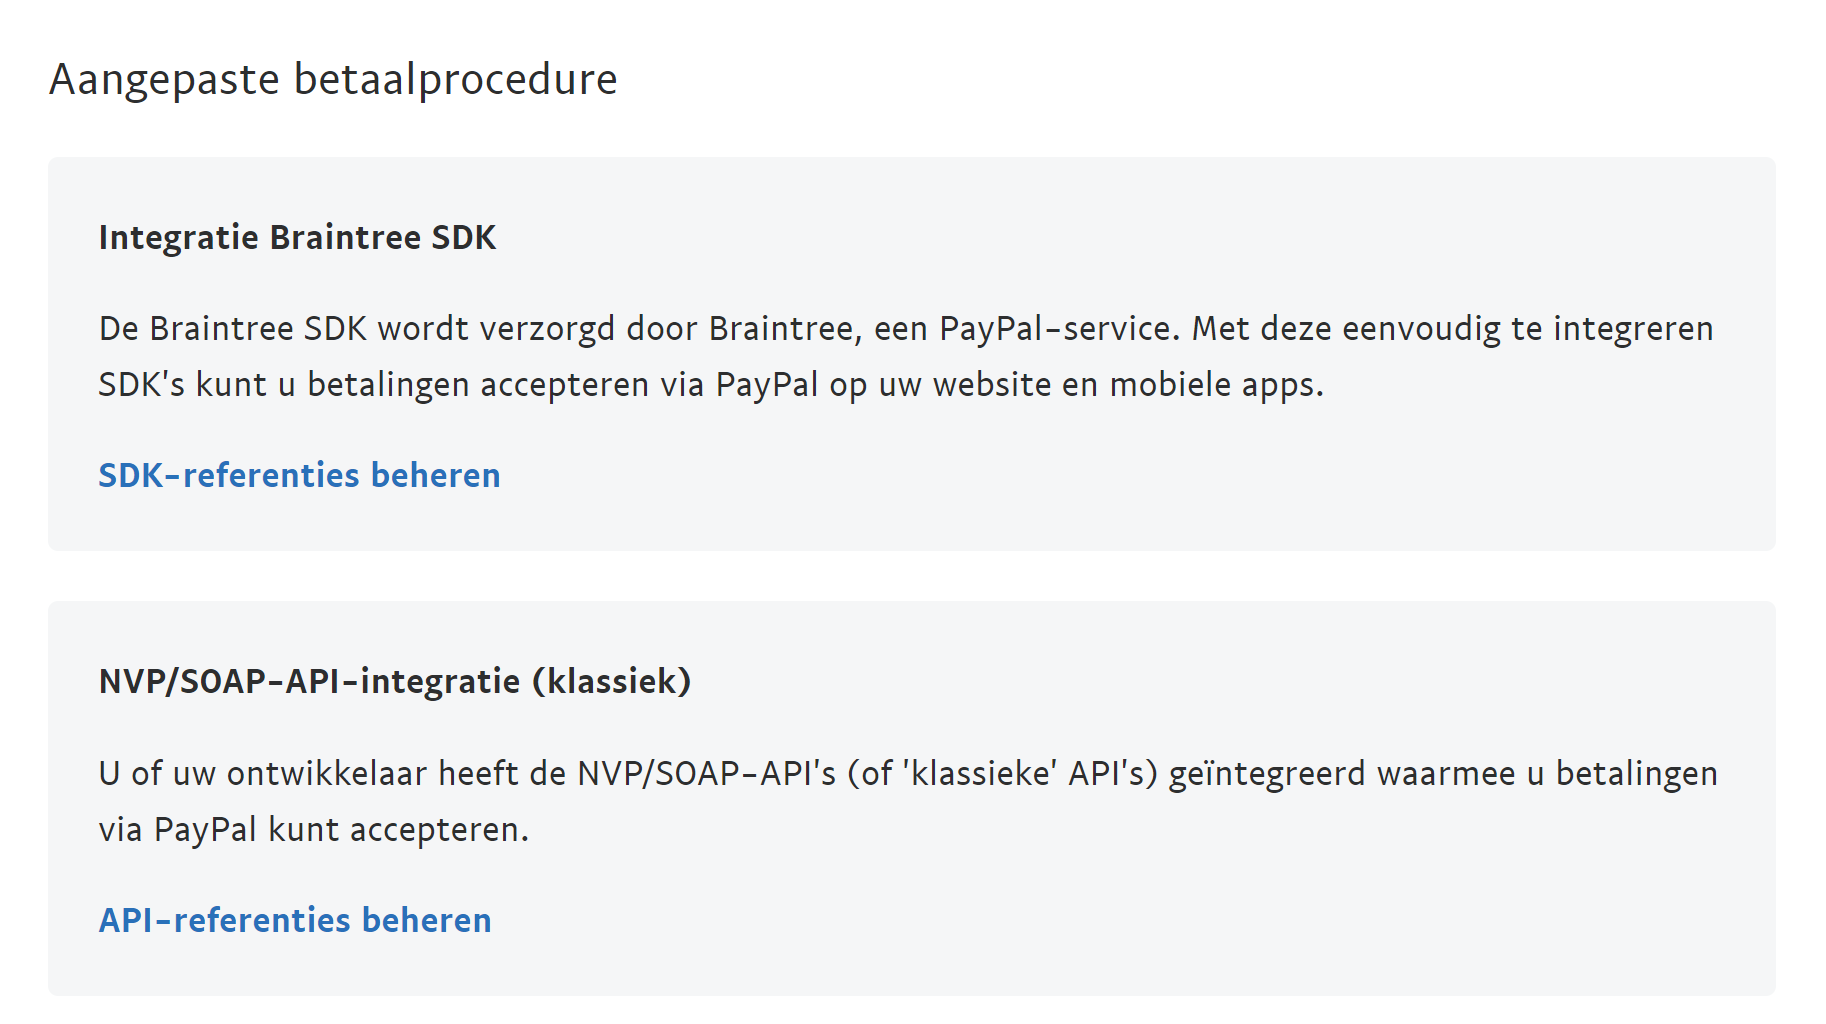Click the word ontwikkelaar in second paragraph
Screen dimensions: 1826x1024
click(327, 774)
